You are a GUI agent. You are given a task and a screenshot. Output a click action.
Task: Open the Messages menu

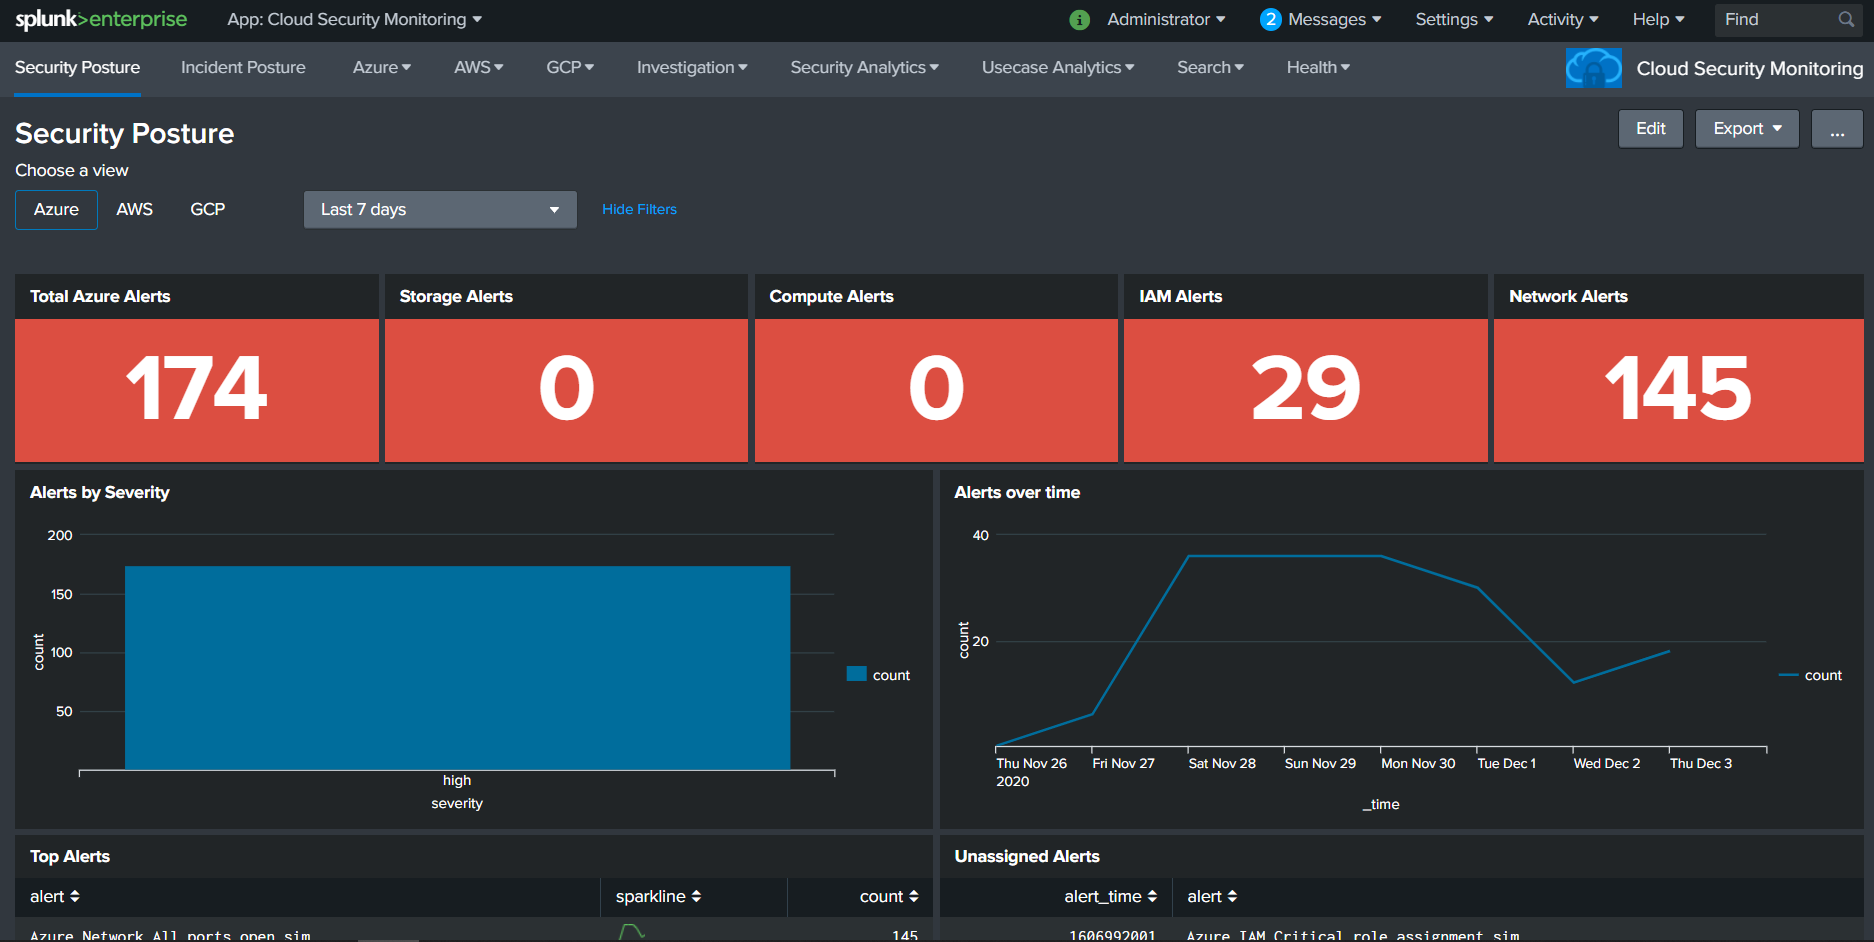point(1334,19)
